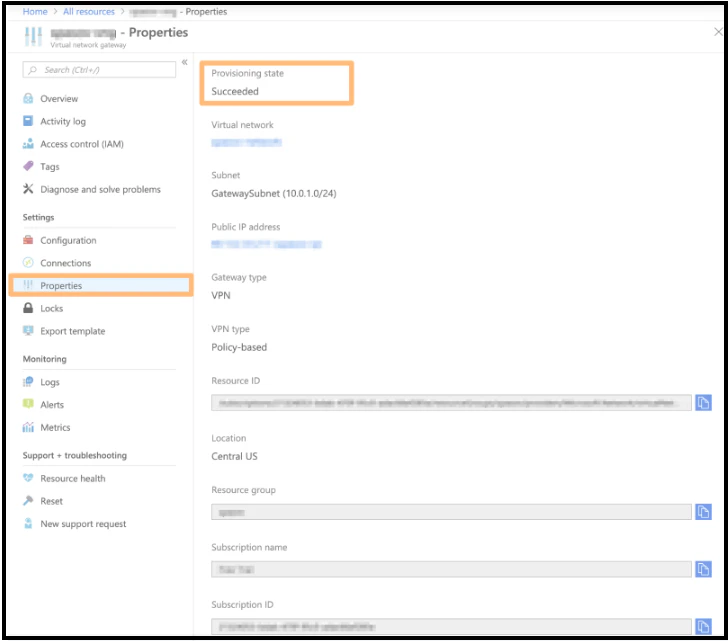Open the Reset option
The width and height of the screenshot is (728, 641).
[x=51, y=501]
